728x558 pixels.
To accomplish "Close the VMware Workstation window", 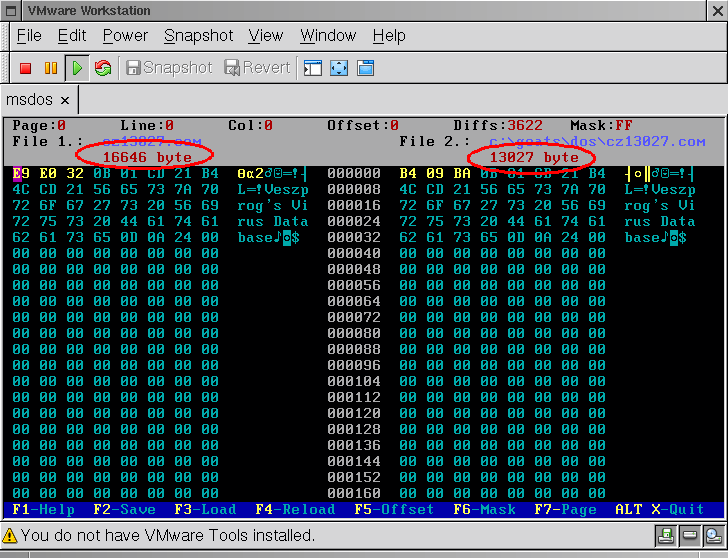I will click(x=718, y=11).
